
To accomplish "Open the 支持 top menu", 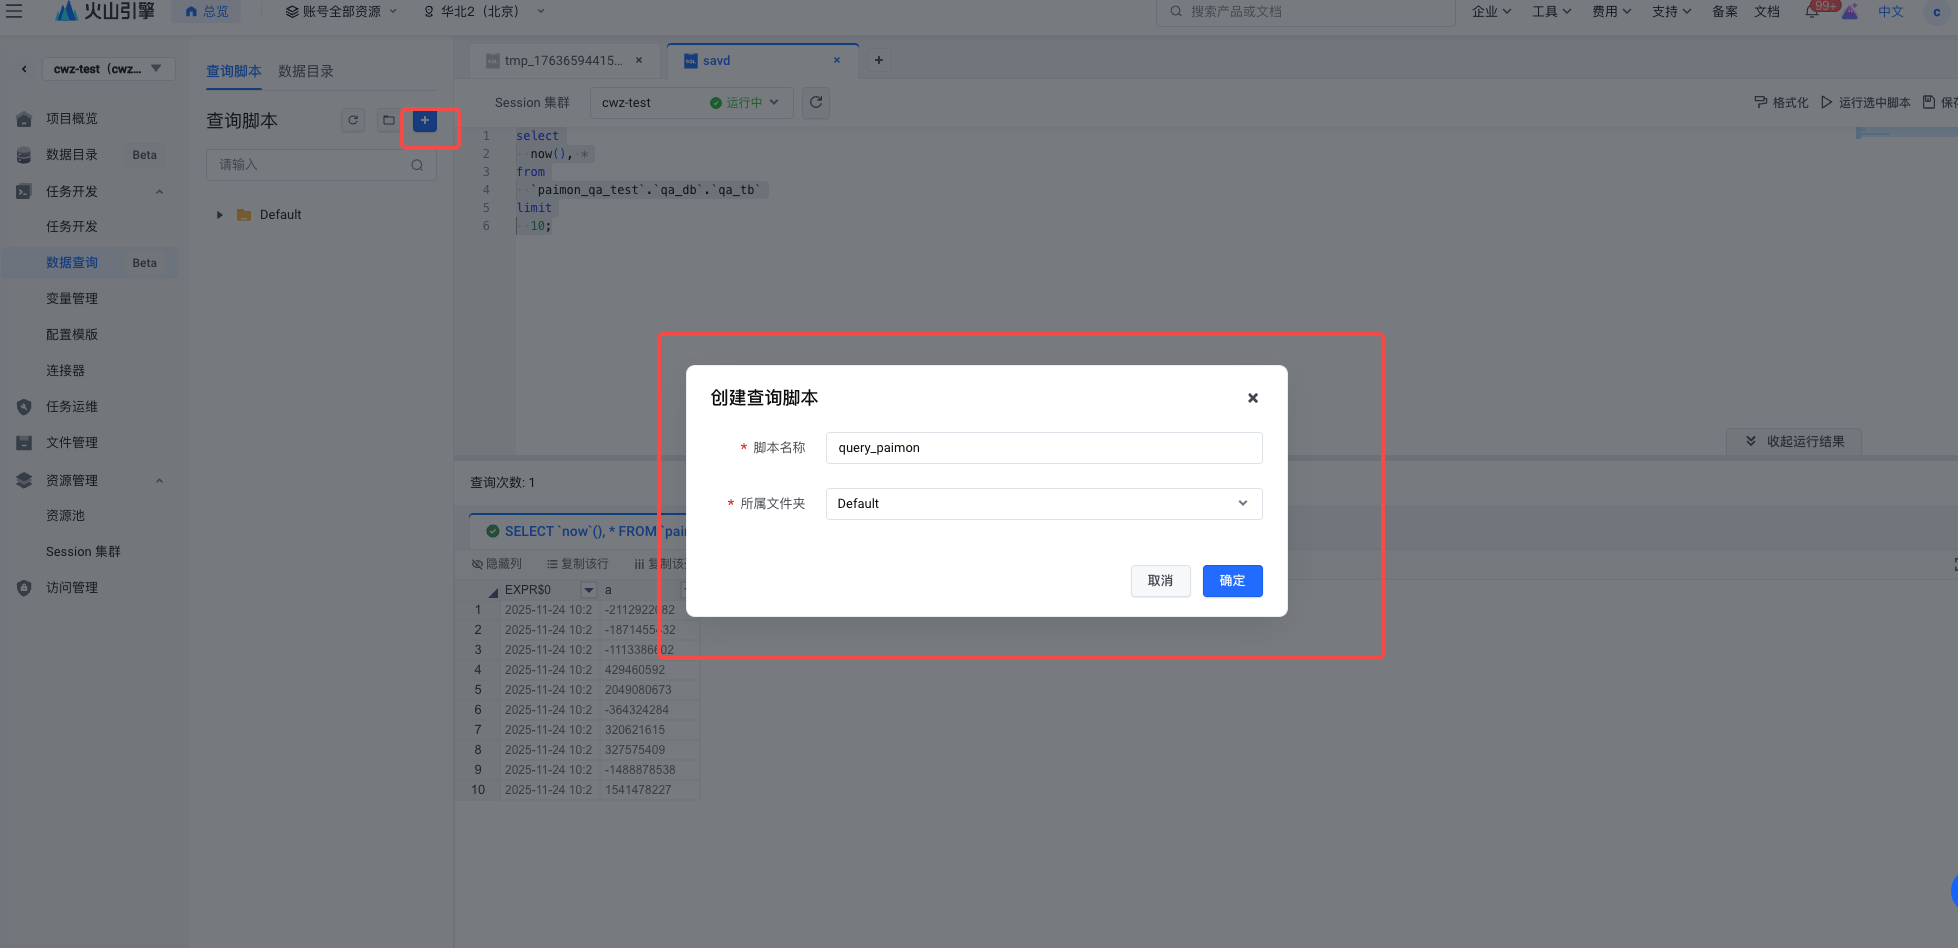I will 1671,11.
